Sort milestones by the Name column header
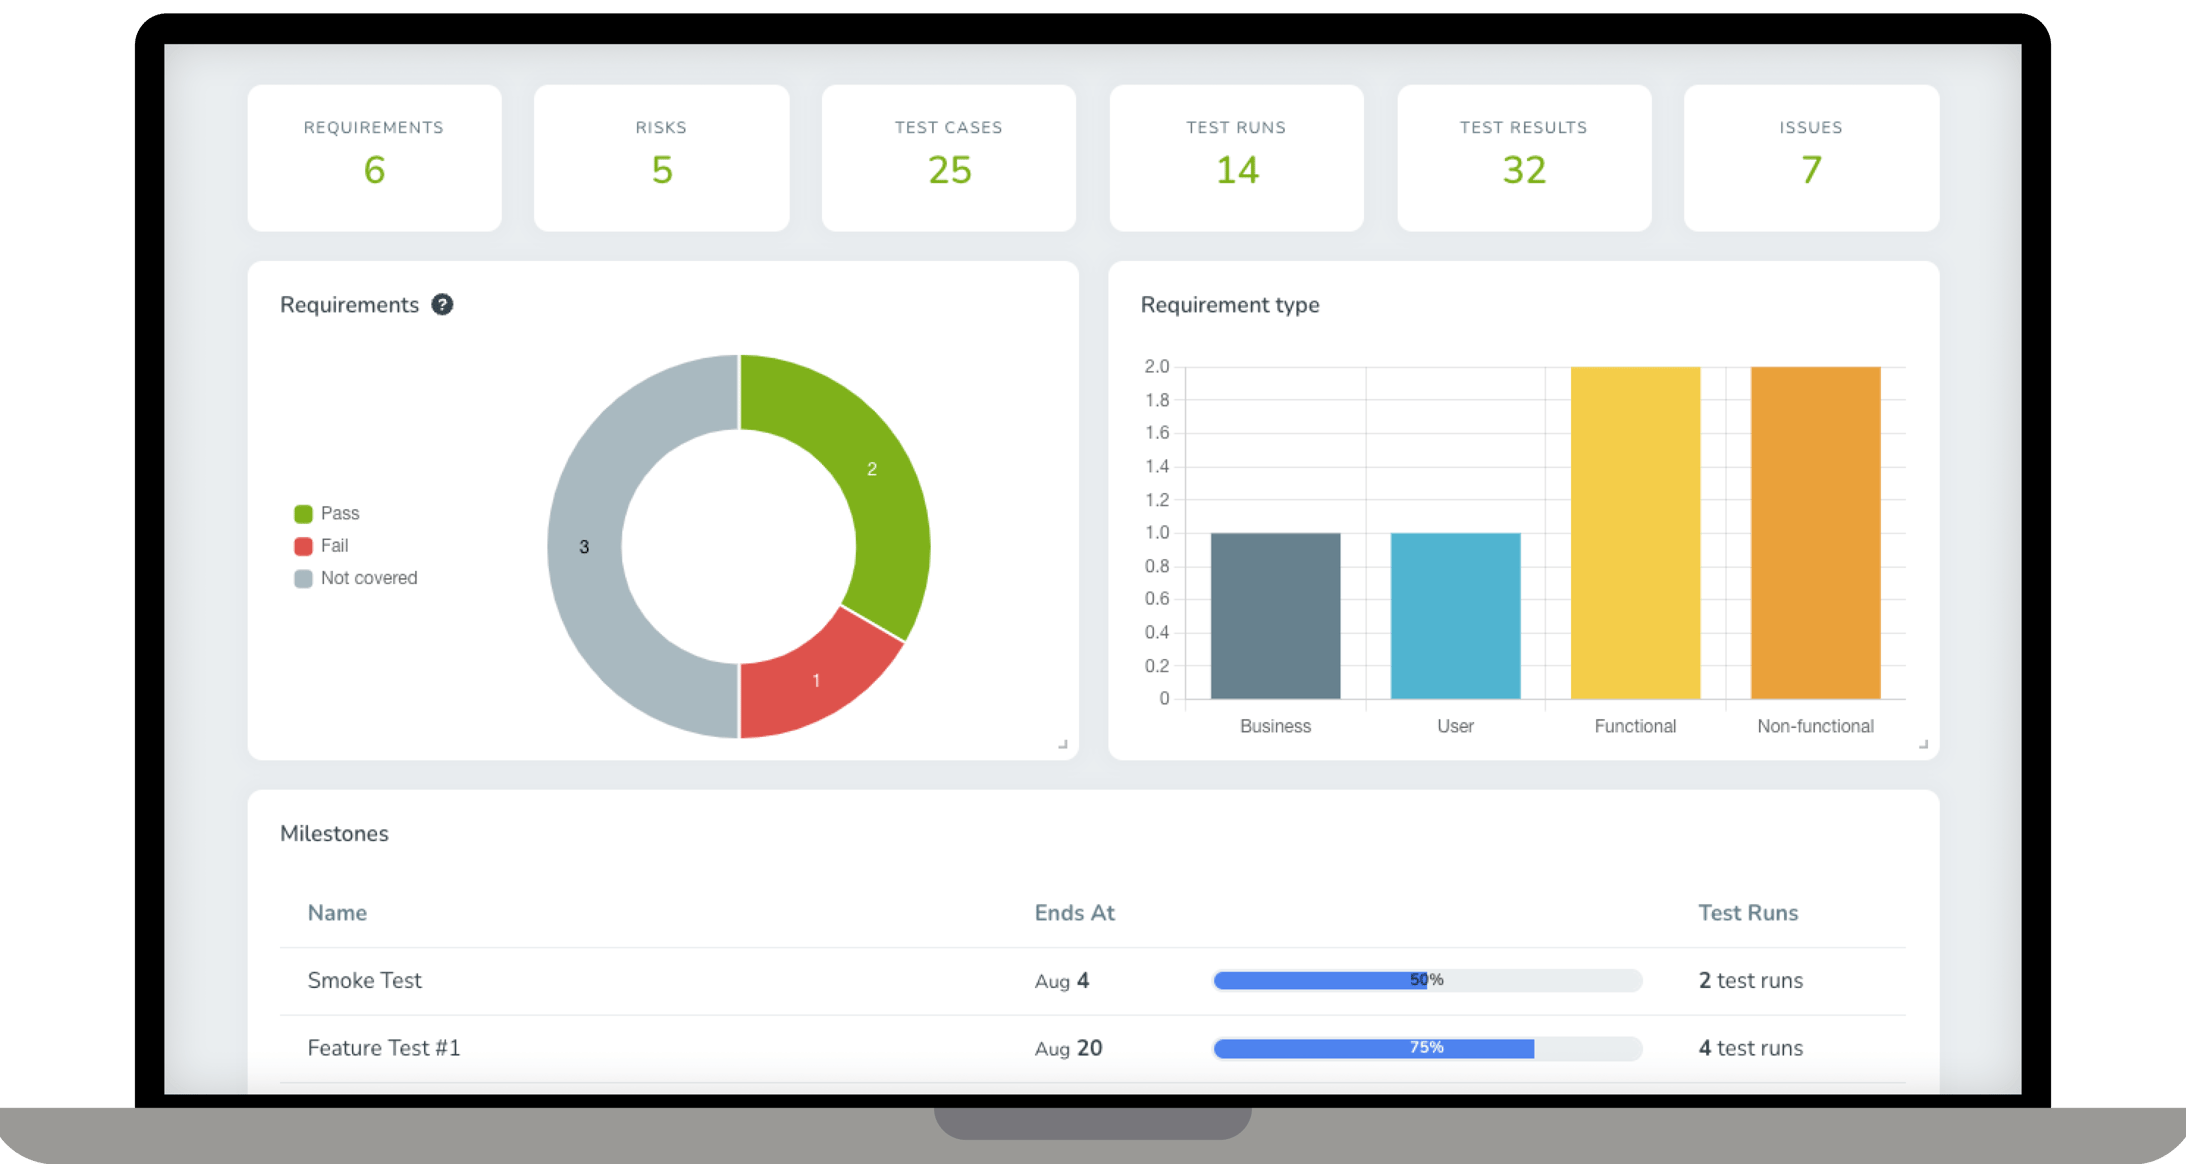Viewport: 2186px width, 1164px height. [336, 912]
